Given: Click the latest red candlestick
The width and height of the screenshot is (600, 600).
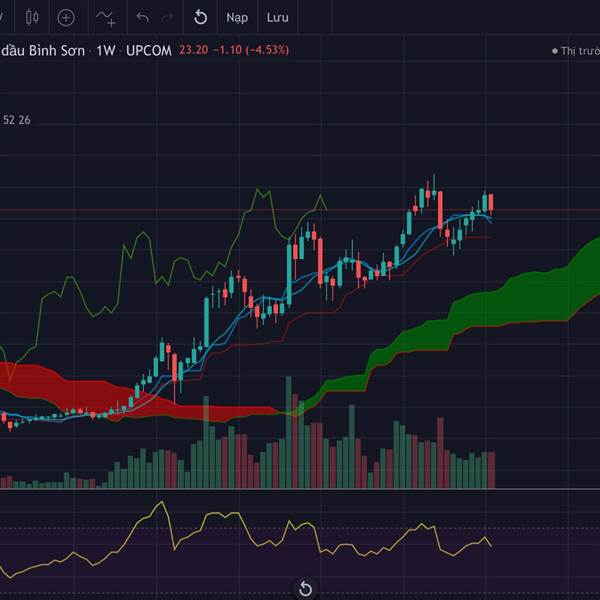Looking at the screenshot, I should click(x=491, y=204).
